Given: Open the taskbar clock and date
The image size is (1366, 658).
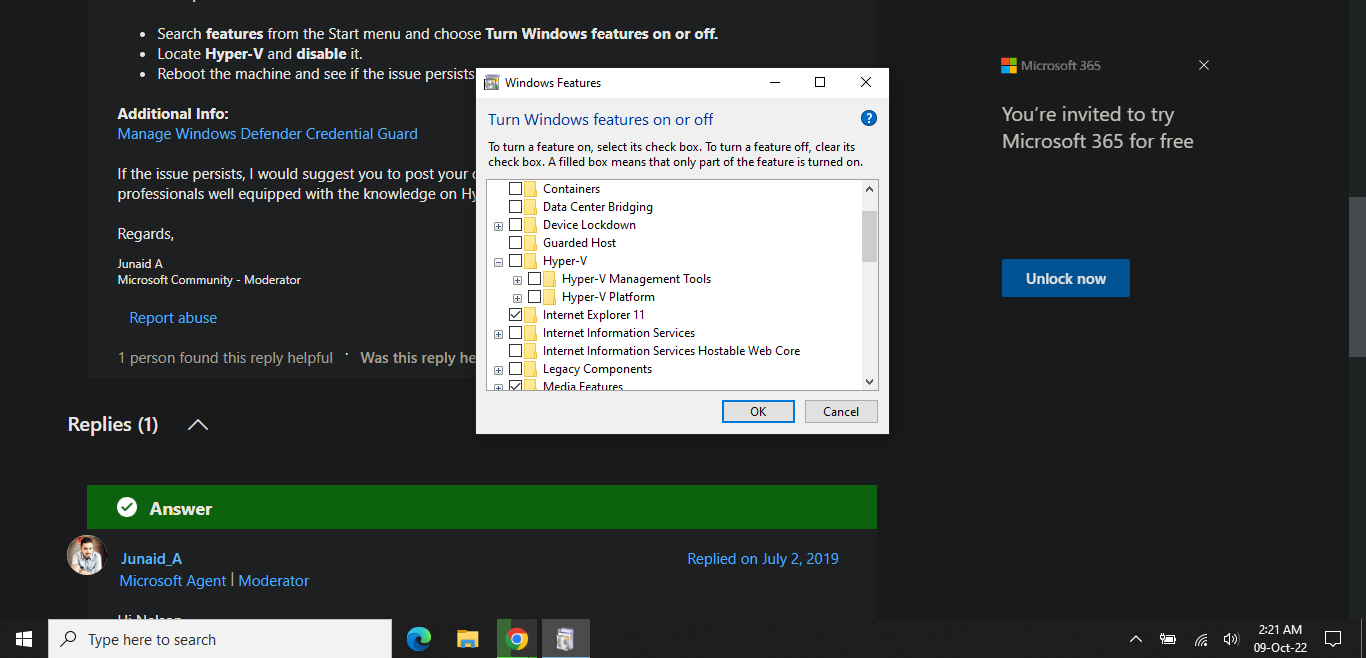Looking at the screenshot, I should point(1281,639).
